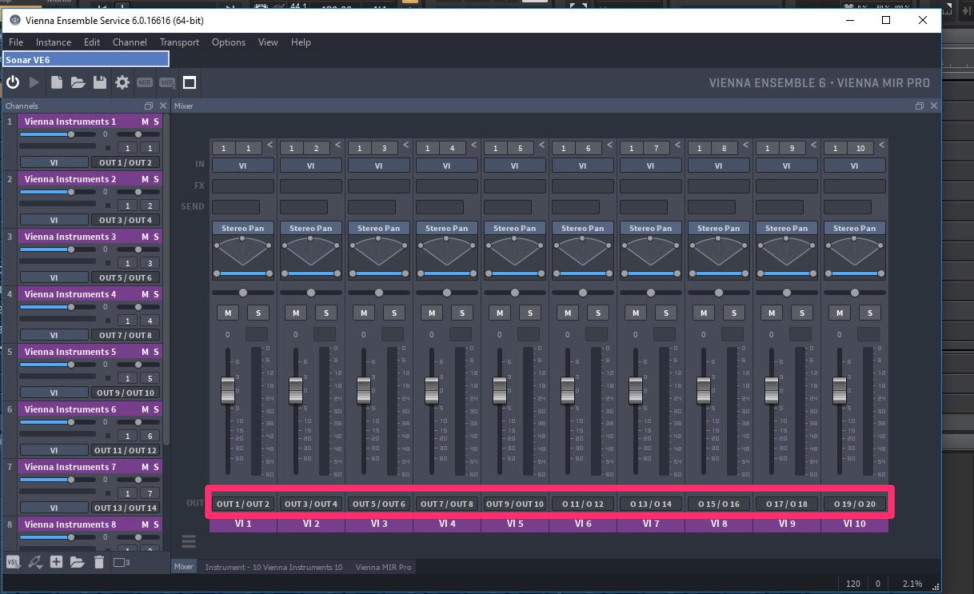The image size is (974, 594).
Task: Open the VI input selector on strip VI 2
Action: tap(311, 166)
